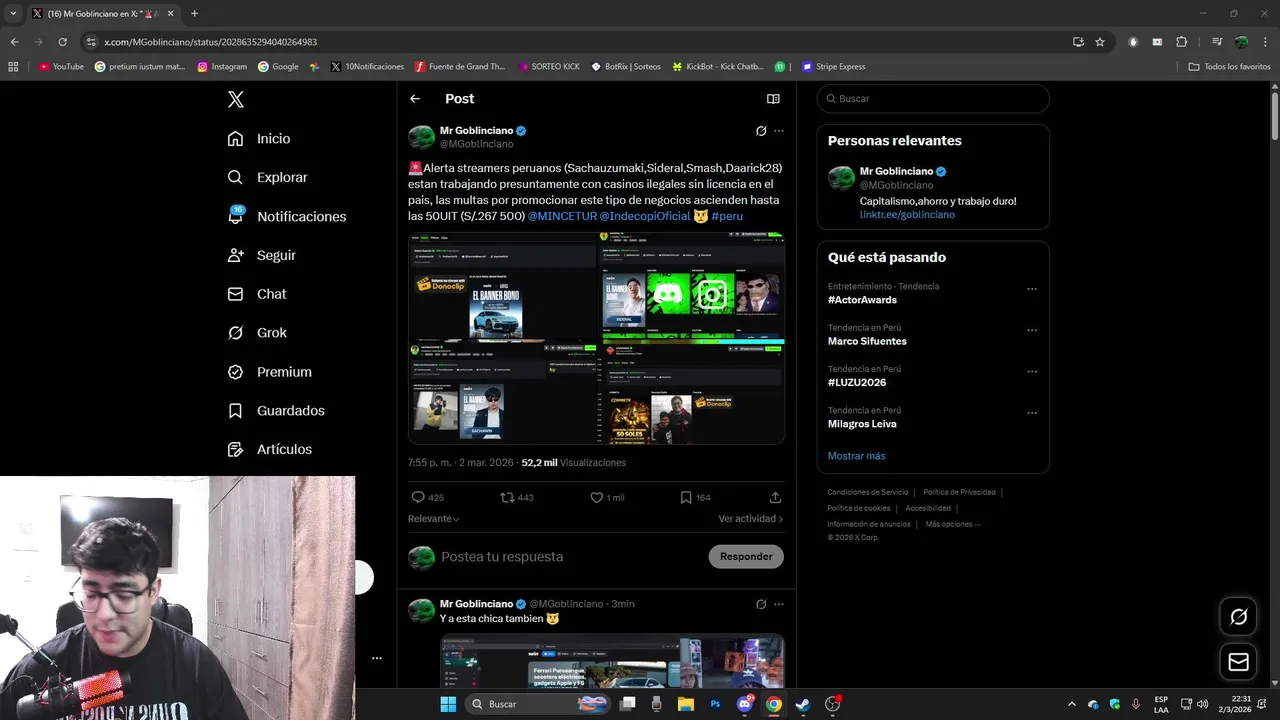Click Mostrar más in trends

click(856, 456)
